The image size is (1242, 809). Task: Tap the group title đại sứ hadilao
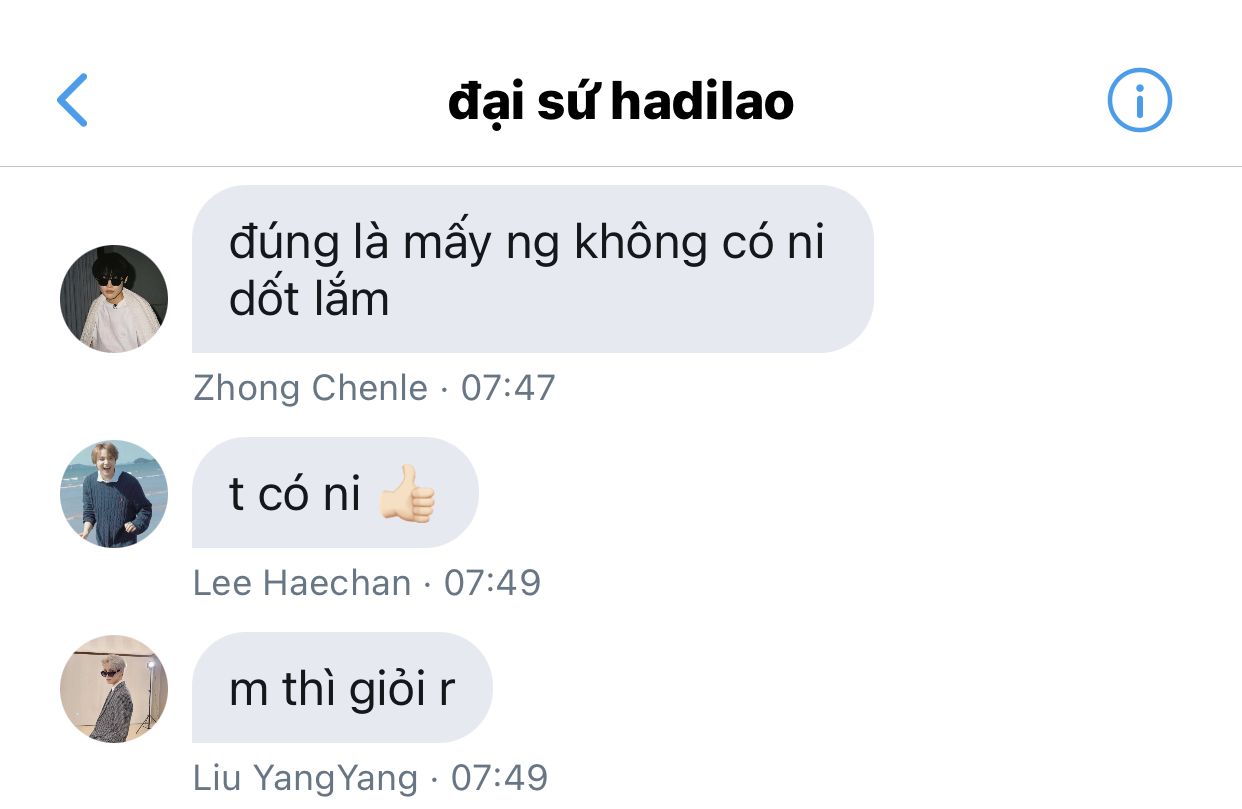(x=620, y=101)
